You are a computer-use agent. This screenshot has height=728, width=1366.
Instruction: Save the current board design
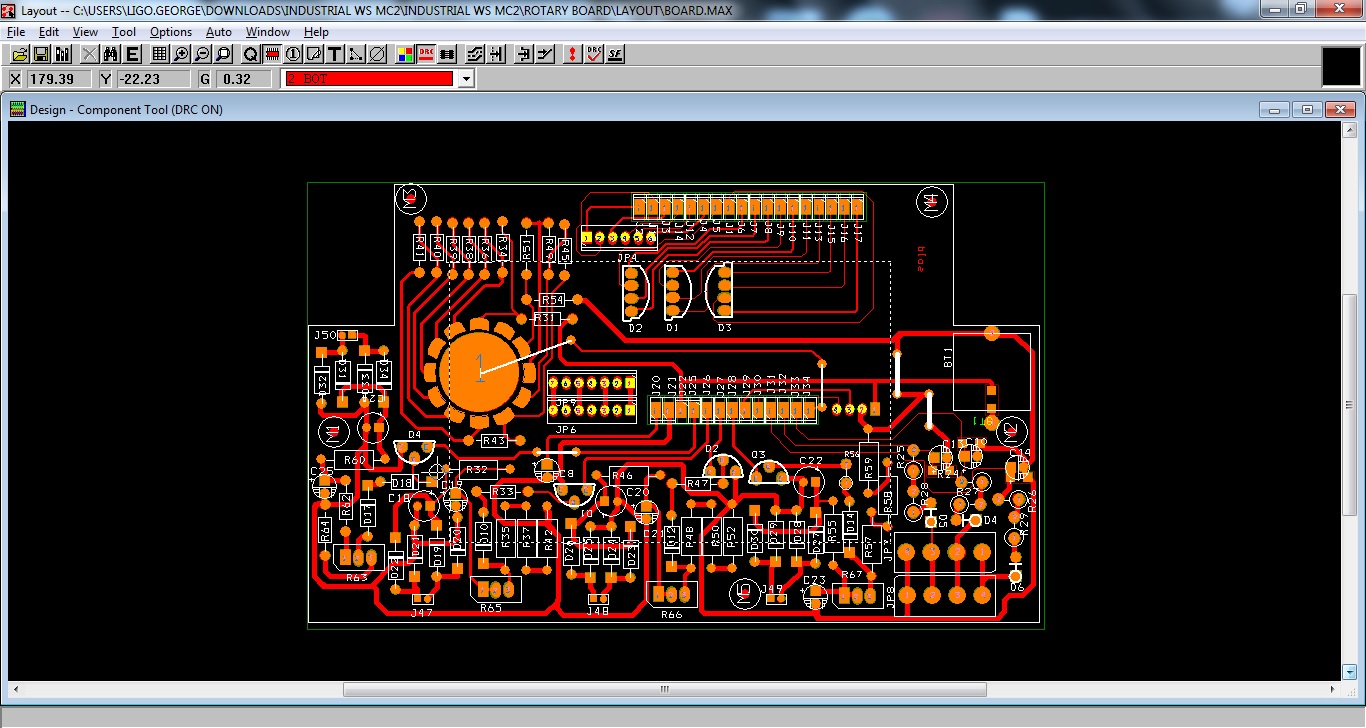point(40,54)
